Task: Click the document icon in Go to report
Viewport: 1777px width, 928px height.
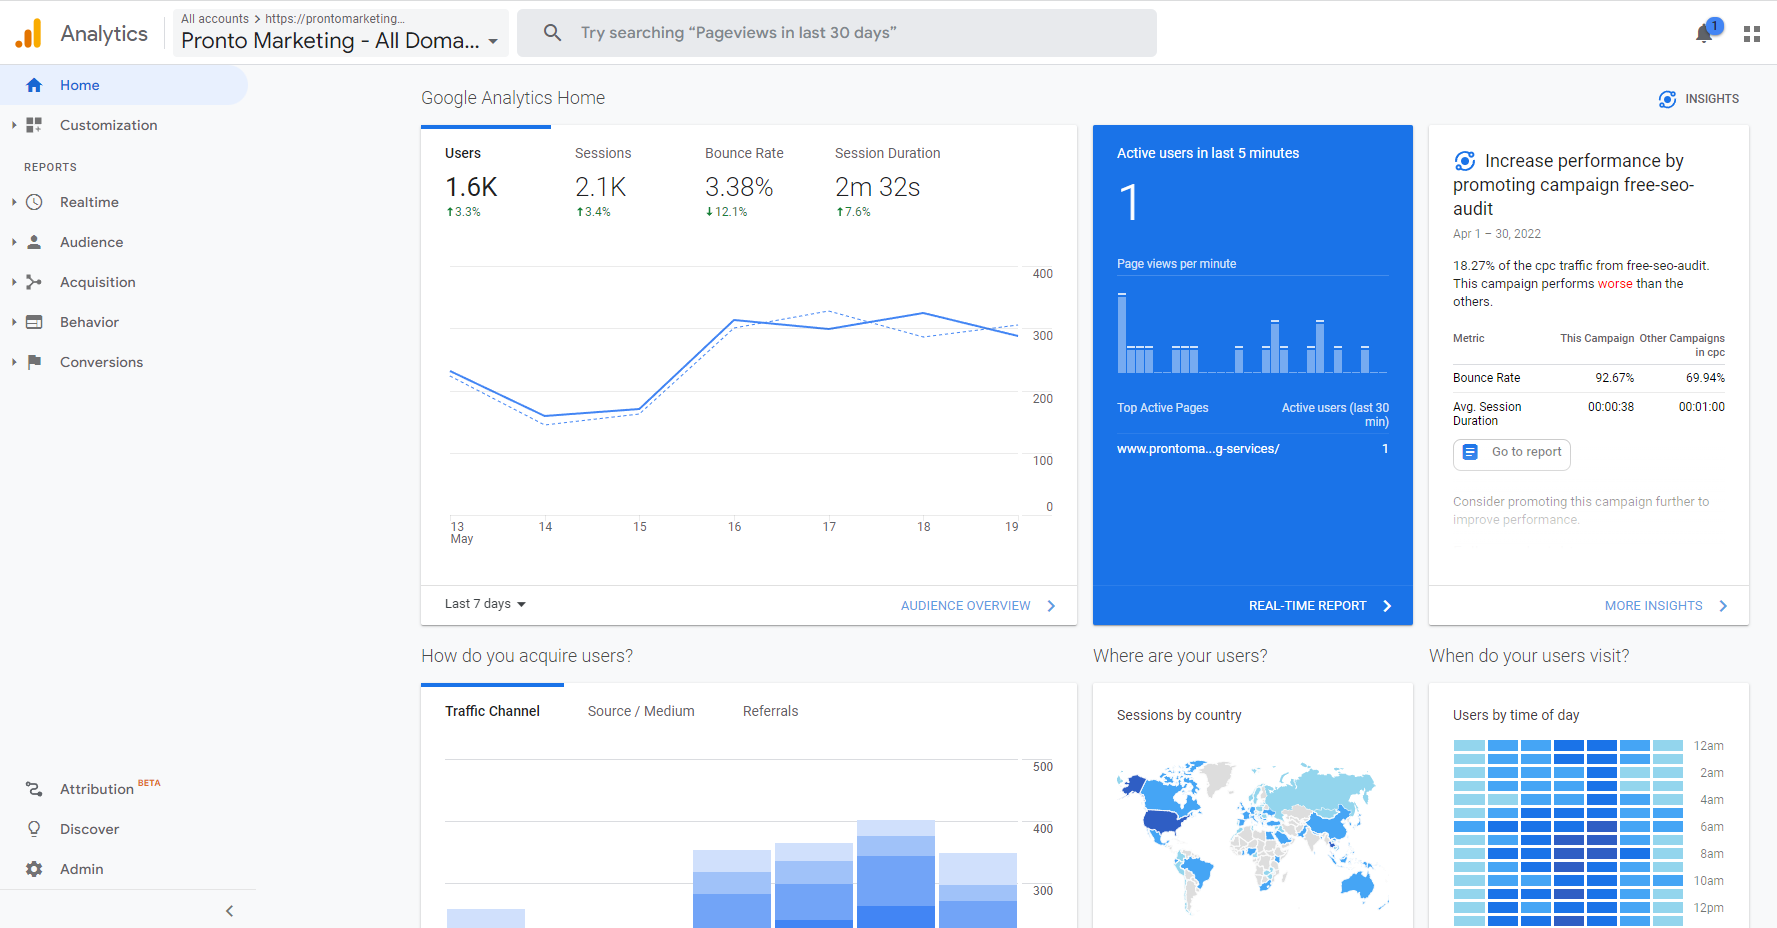Action: click(x=1470, y=452)
